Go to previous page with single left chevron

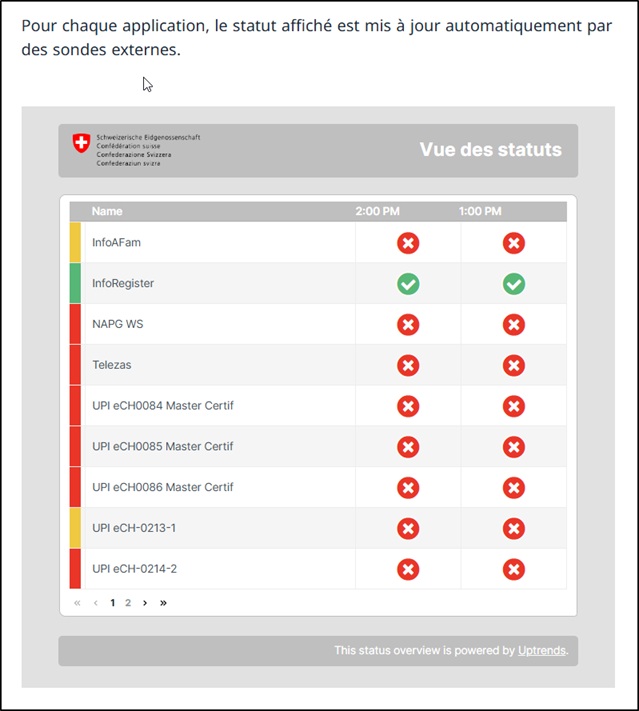tap(96, 603)
